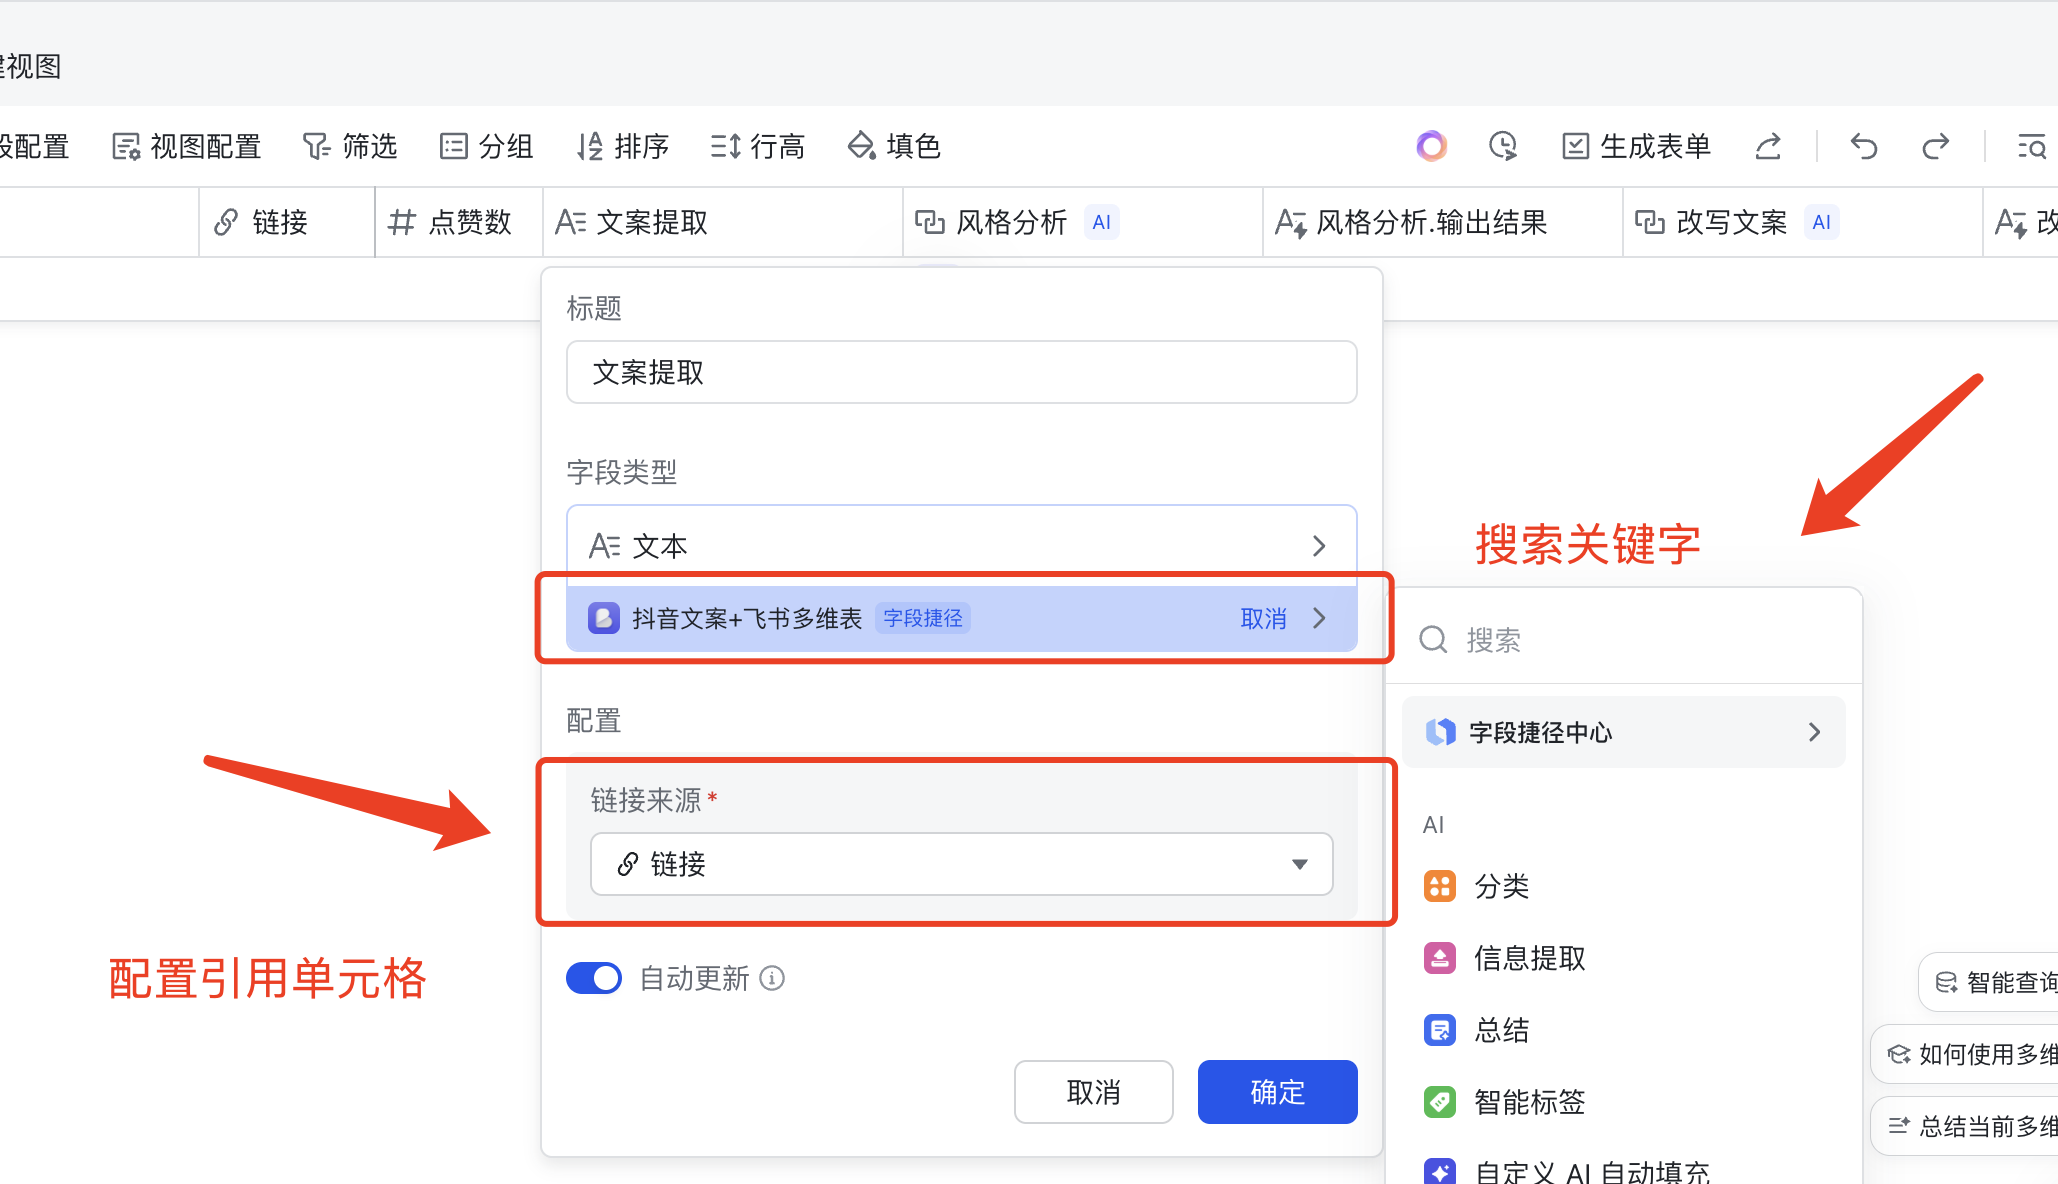2058x1184 pixels.
Task: Click the 抖音文案+飞书多维表 shortcut icon
Action: click(x=603, y=618)
